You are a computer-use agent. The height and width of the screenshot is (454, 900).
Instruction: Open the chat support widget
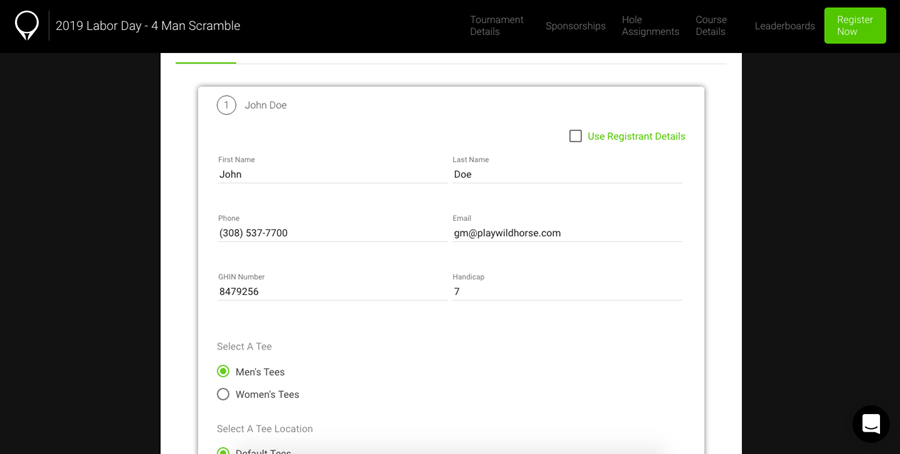coord(870,424)
